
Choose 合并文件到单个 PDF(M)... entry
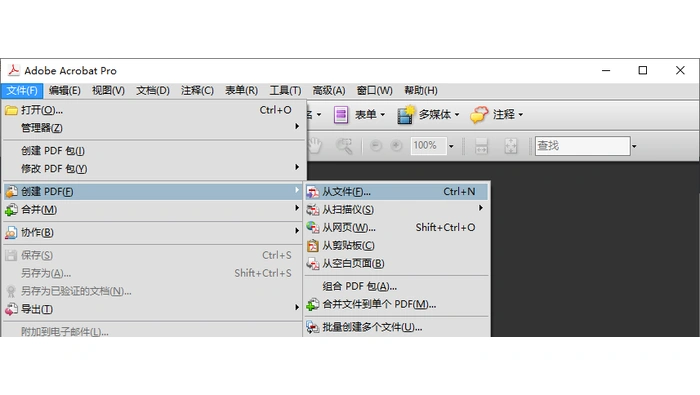tap(396, 304)
